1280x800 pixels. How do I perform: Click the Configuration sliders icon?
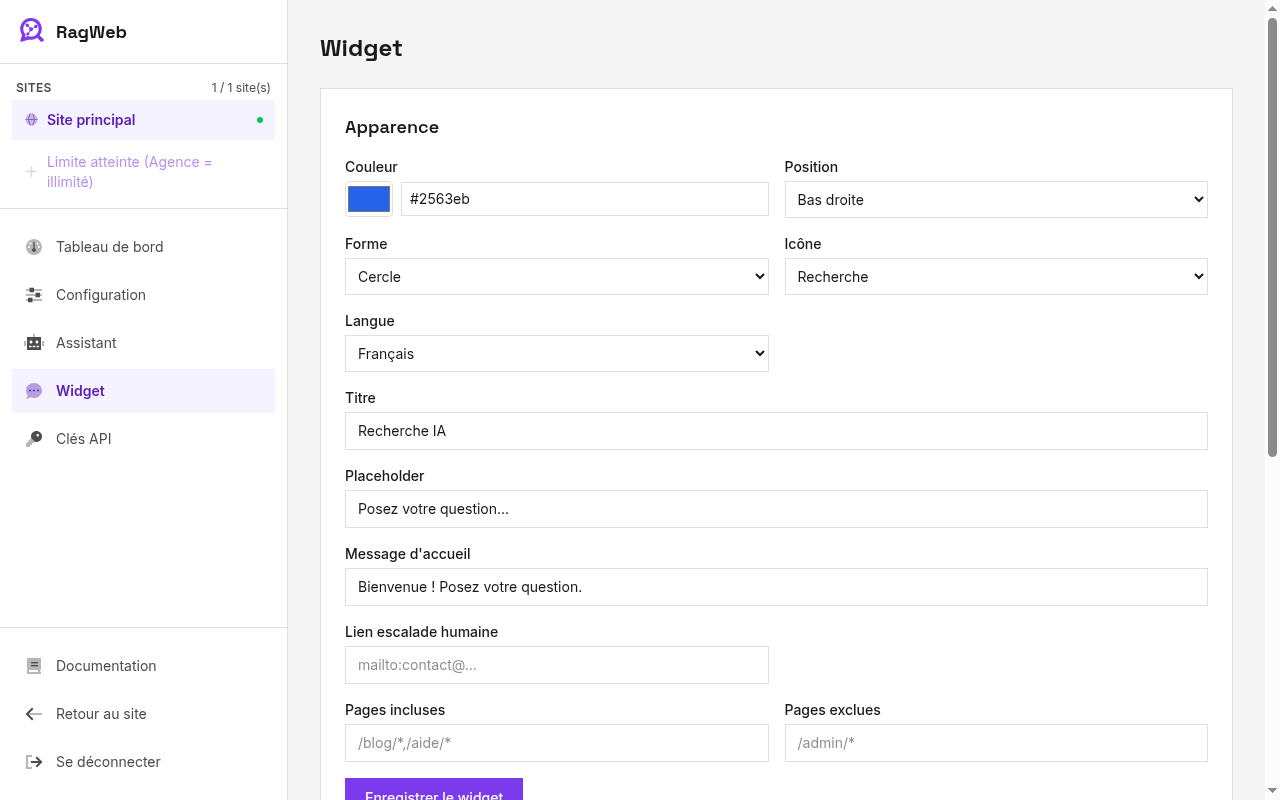(x=34, y=295)
